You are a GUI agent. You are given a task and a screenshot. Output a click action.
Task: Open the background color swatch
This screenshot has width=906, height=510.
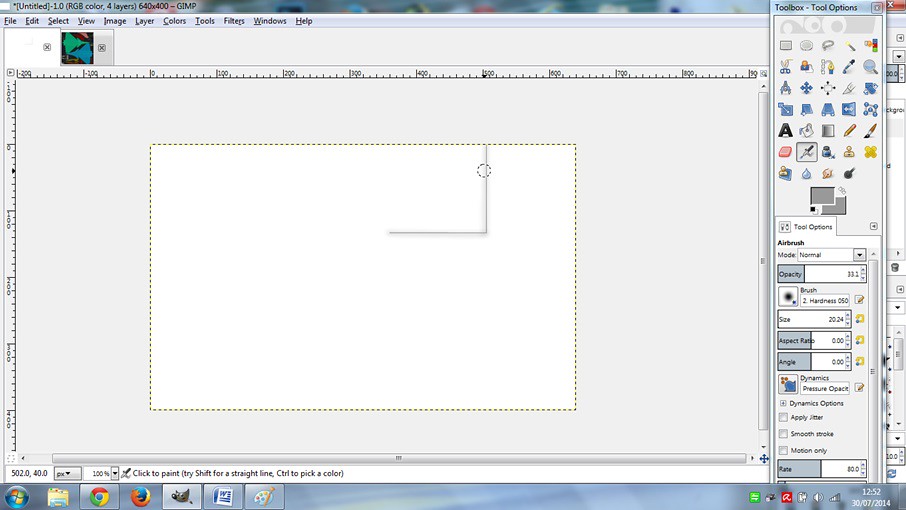[839, 207]
